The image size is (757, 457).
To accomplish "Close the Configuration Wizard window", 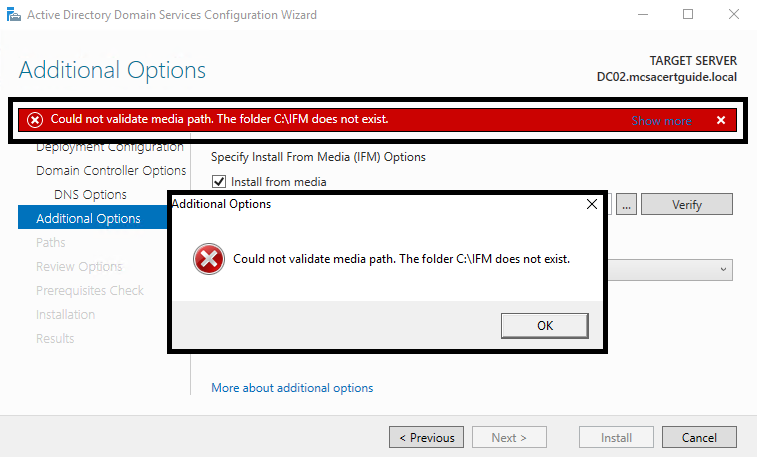I will coord(734,14).
